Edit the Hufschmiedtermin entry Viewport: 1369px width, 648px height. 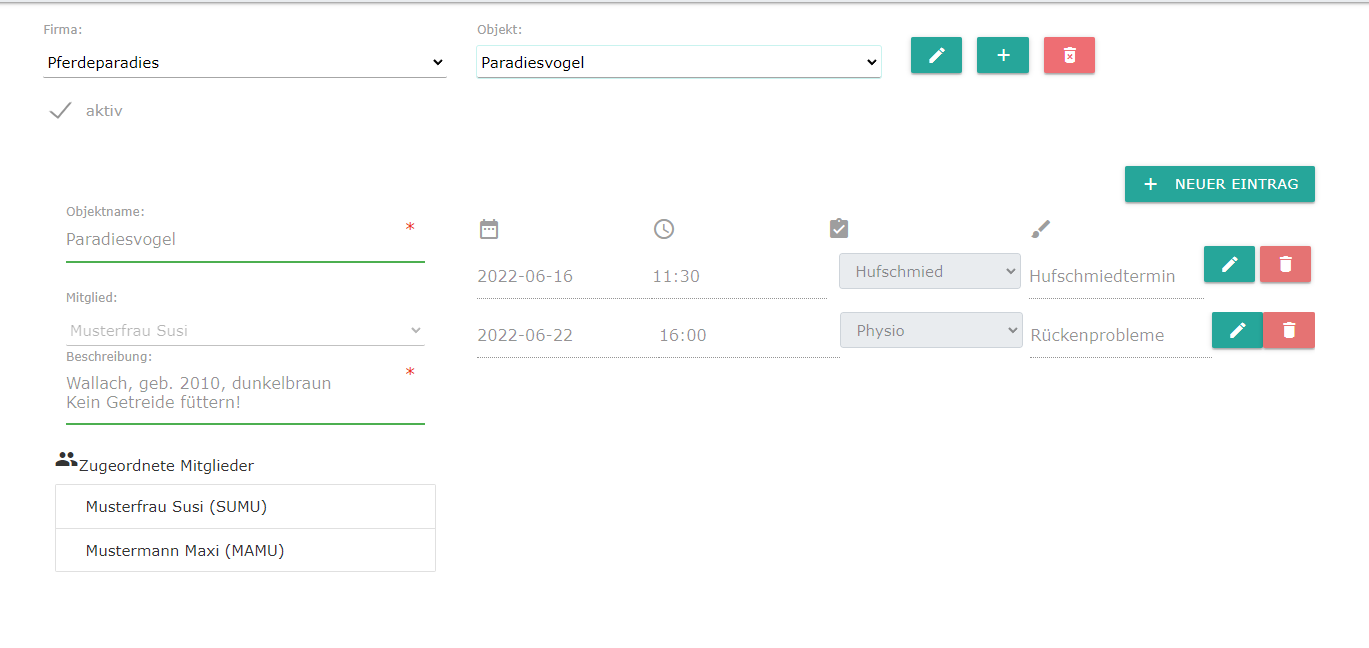(x=1229, y=264)
